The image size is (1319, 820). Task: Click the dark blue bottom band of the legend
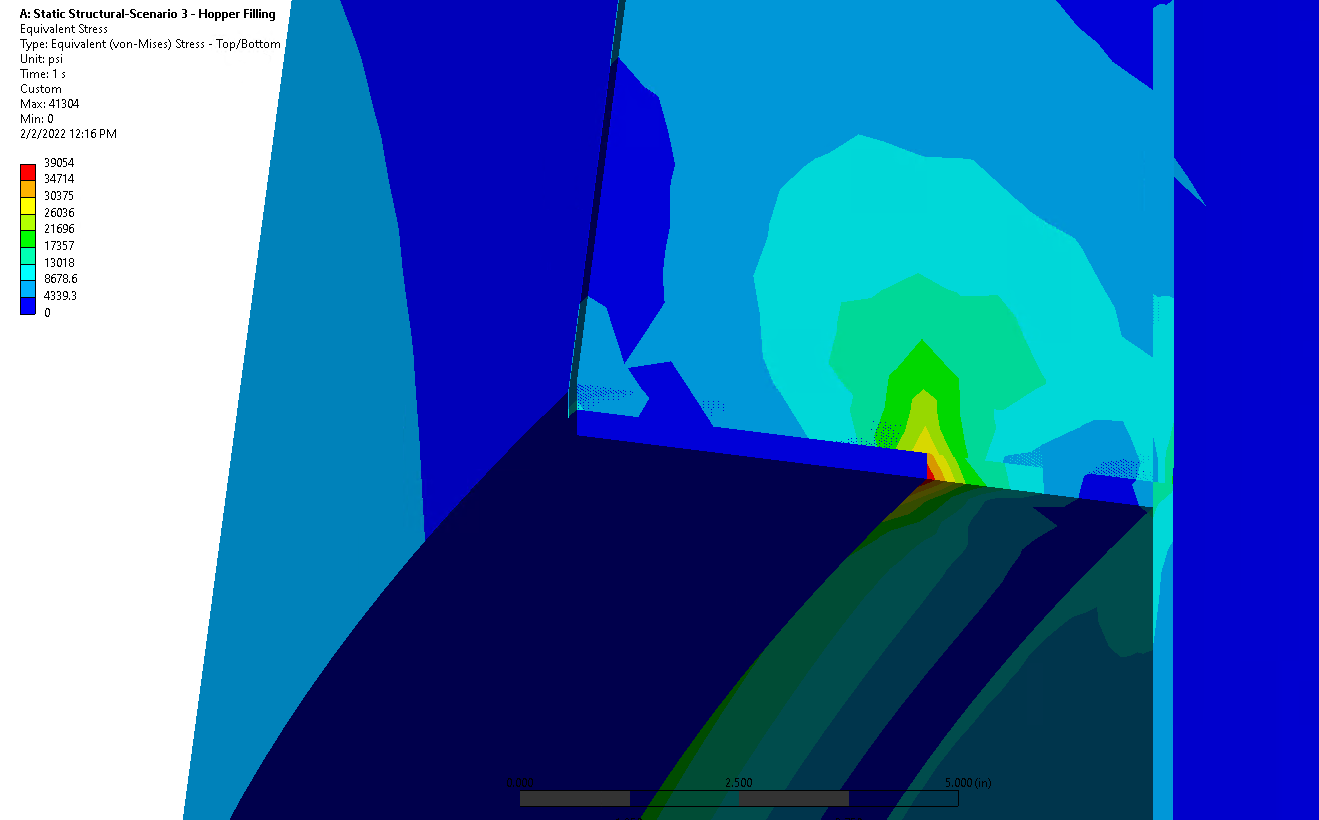tap(28, 305)
